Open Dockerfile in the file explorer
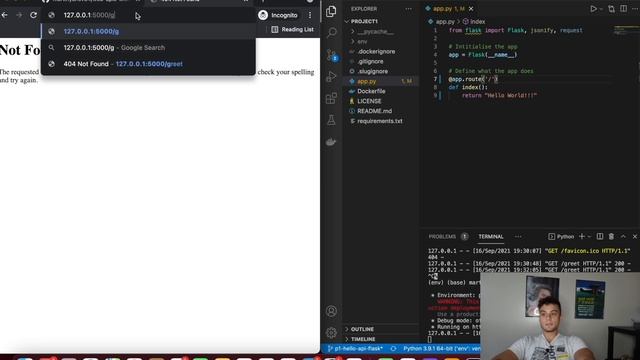The height and width of the screenshot is (360, 640). [371, 91]
